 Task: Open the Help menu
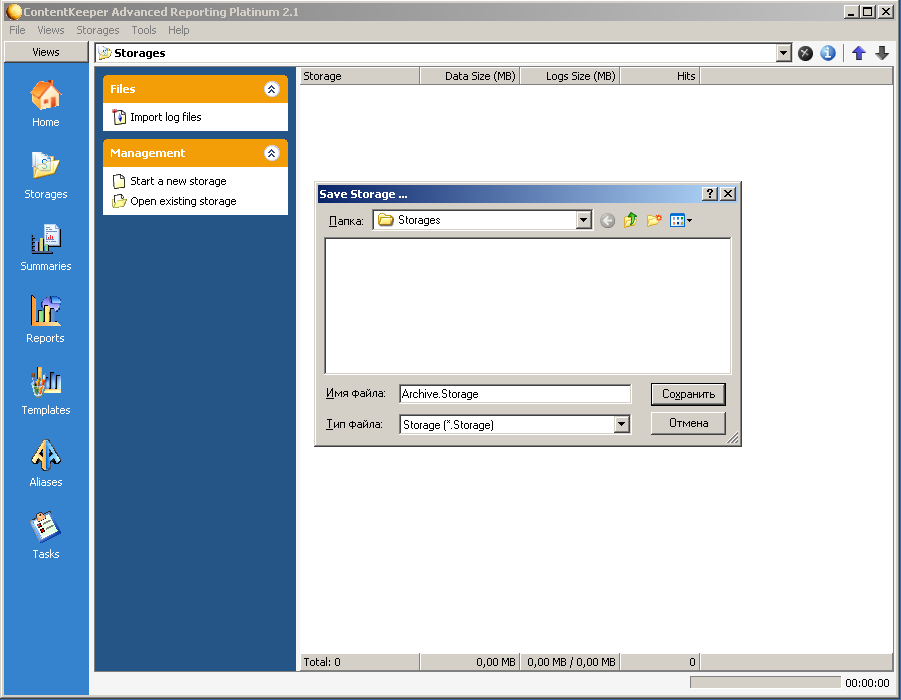coord(179,30)
